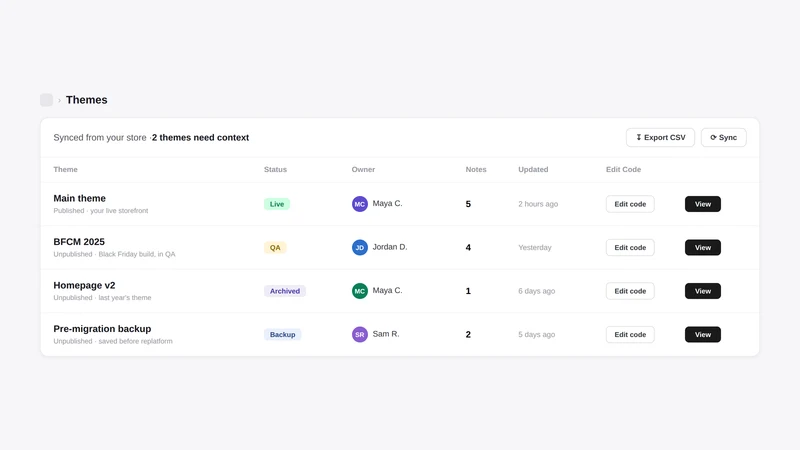Open Edit code for Homepage v2

click(x=630, y=291)
